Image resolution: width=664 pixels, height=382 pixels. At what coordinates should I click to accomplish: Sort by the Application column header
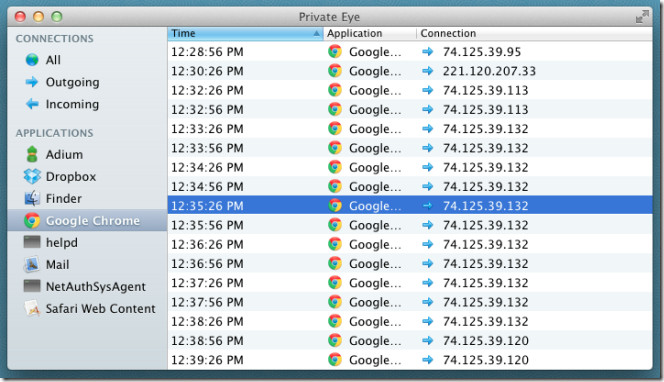click(x=370, y=33)
